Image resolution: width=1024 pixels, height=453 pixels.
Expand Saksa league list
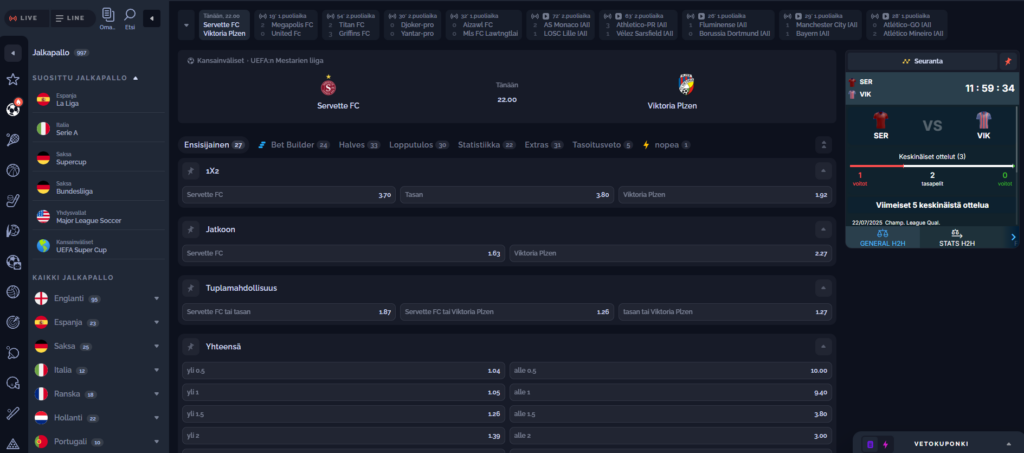tap(157, 346)
